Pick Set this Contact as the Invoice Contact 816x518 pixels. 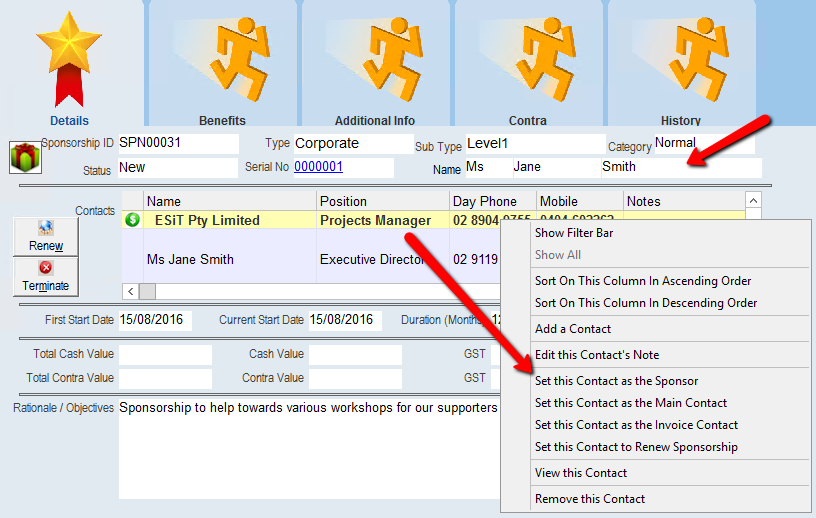(x=636, y=425)
